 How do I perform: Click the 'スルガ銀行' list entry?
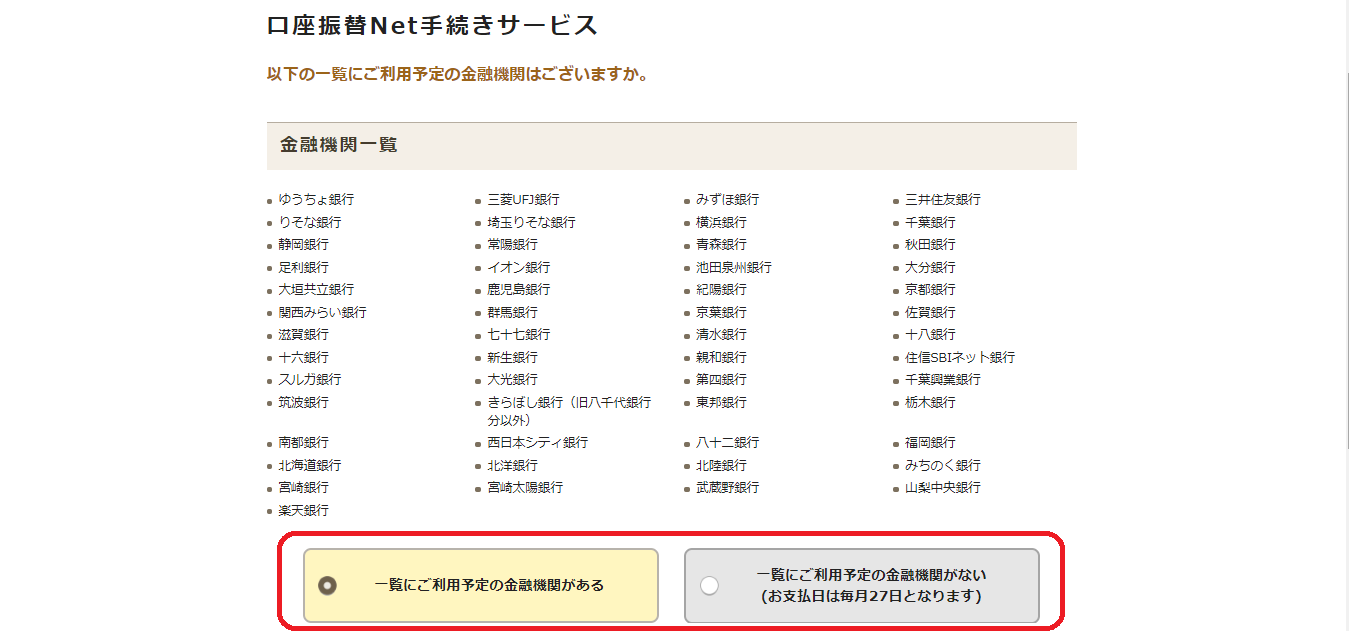pos(310,380)
